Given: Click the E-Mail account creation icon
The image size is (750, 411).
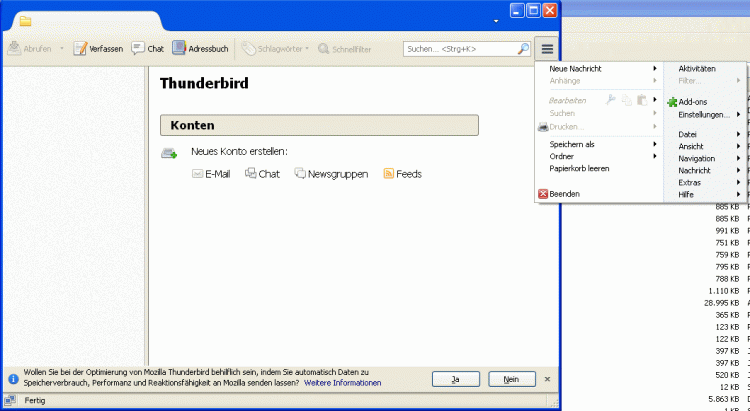Looking at the screenshot, I should click(x=197, y=174).
